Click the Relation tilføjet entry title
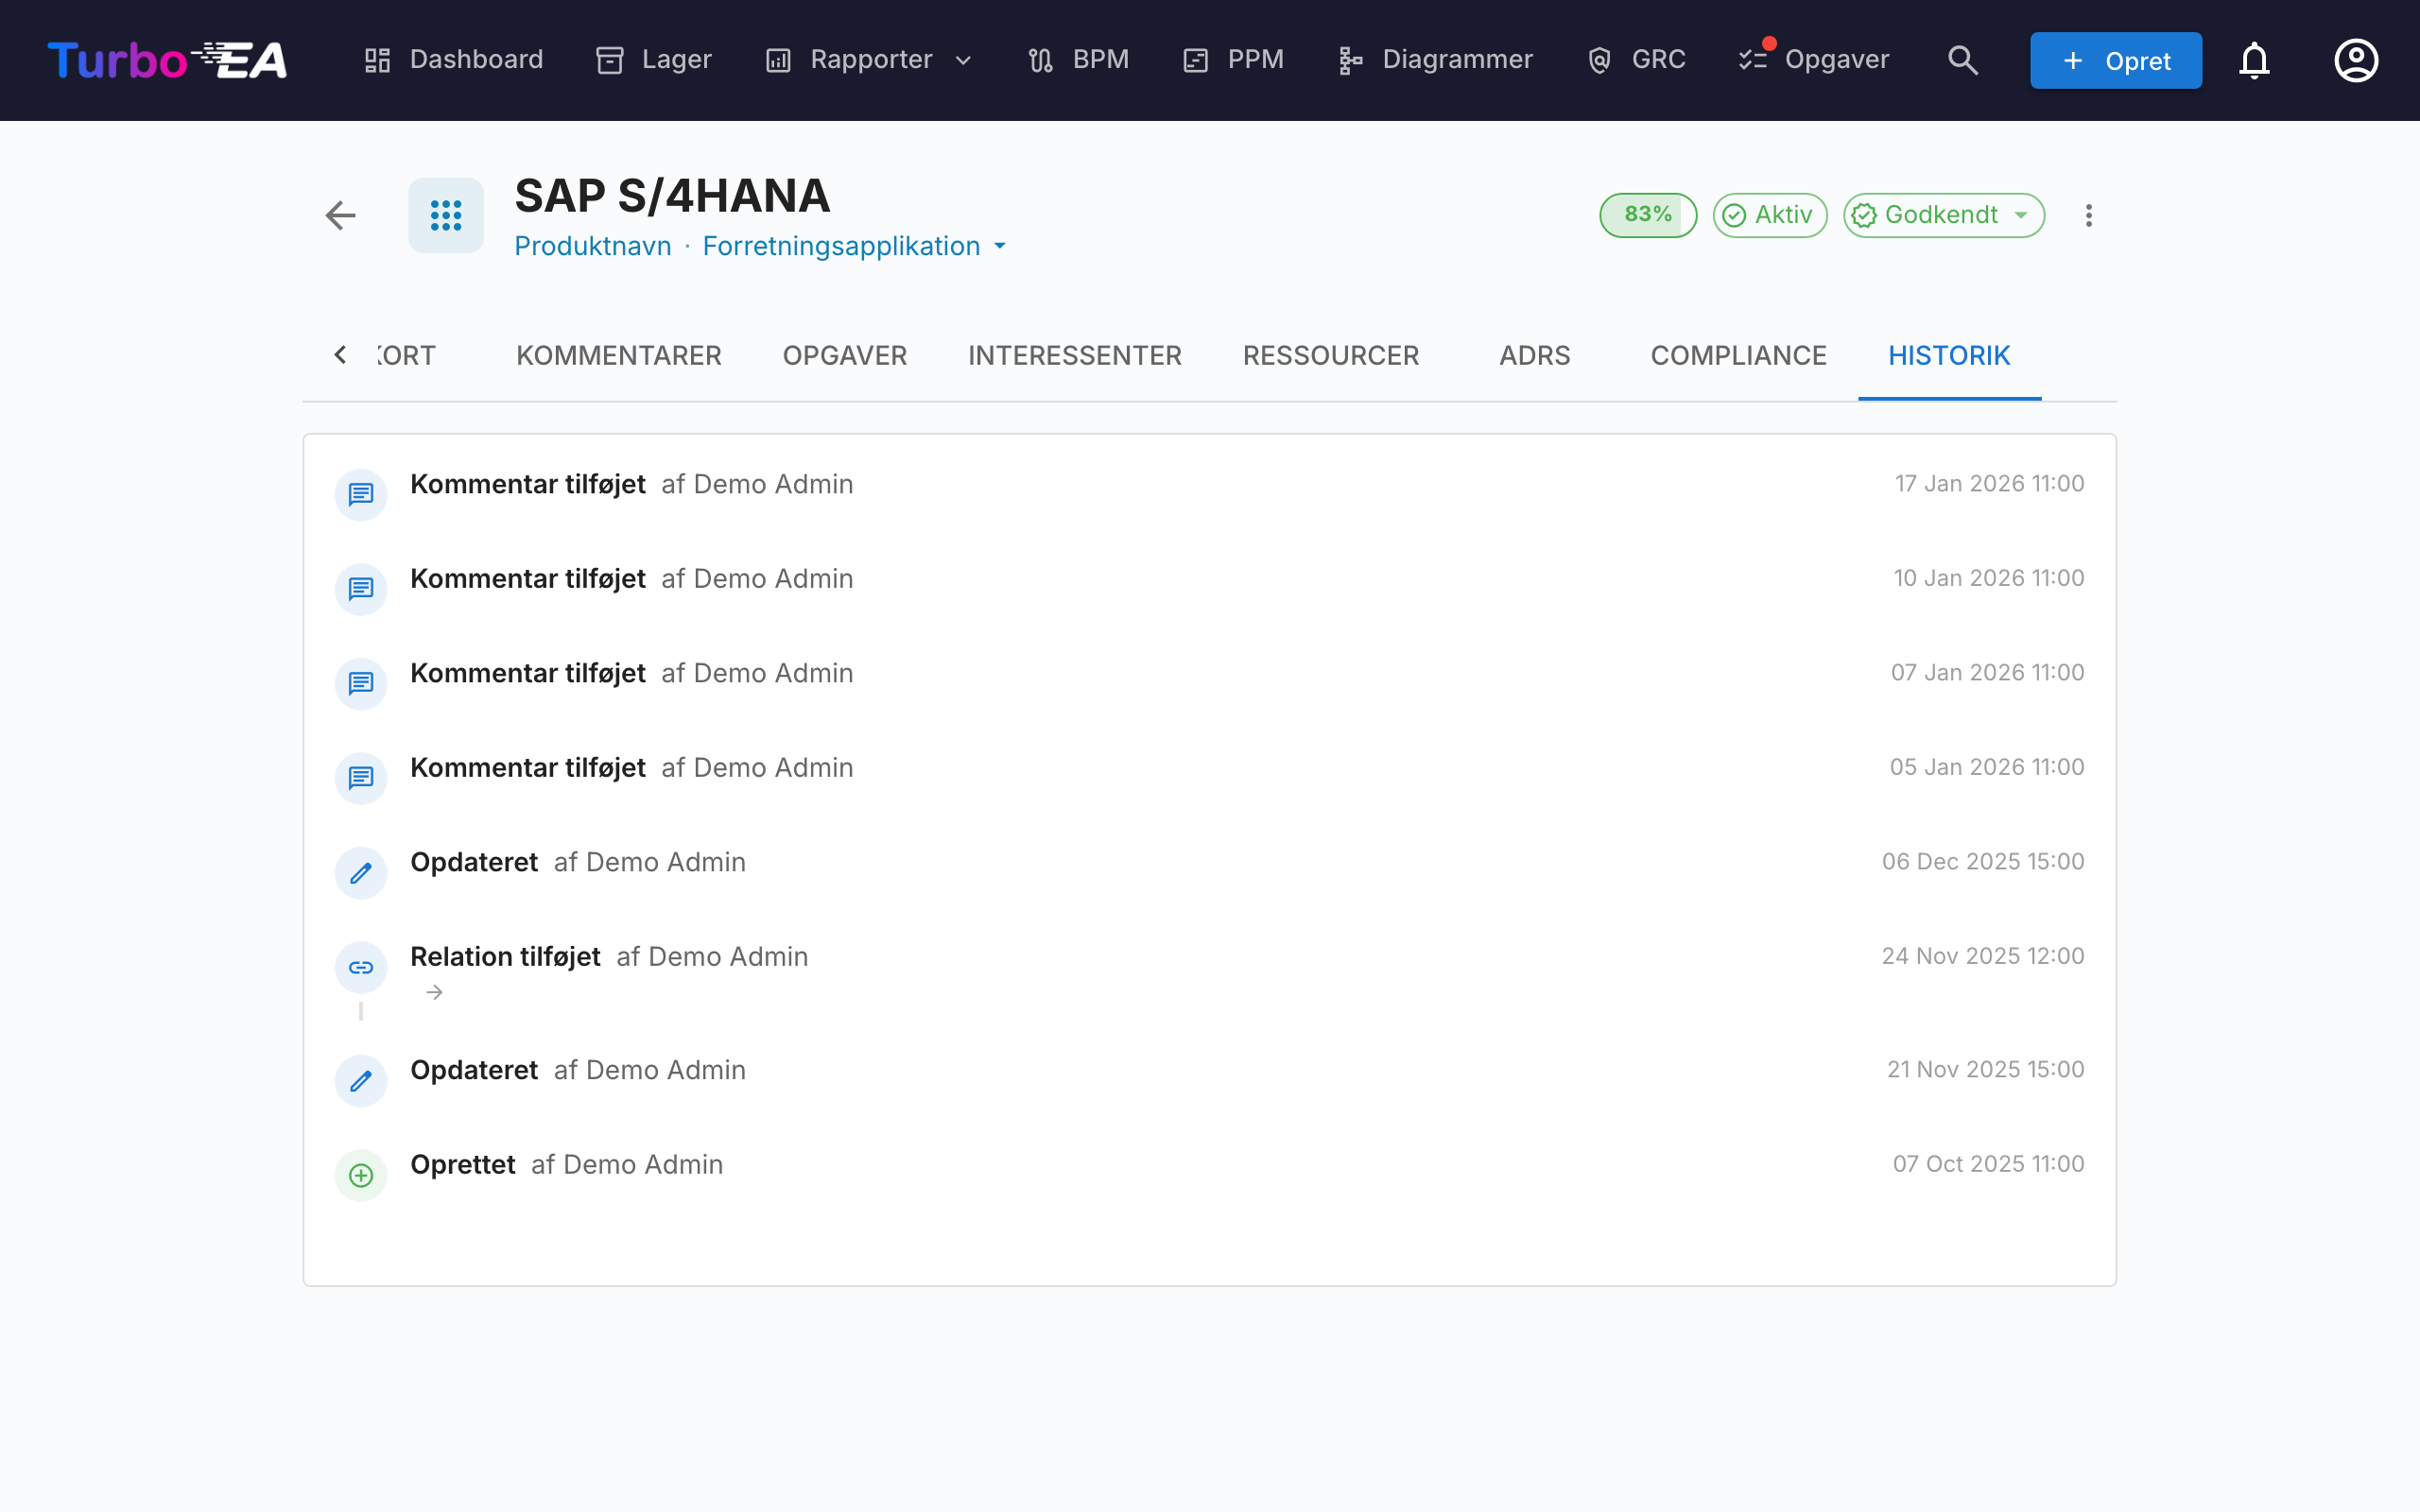This screenshot has height=1512, width=2420. coord(505,957)
